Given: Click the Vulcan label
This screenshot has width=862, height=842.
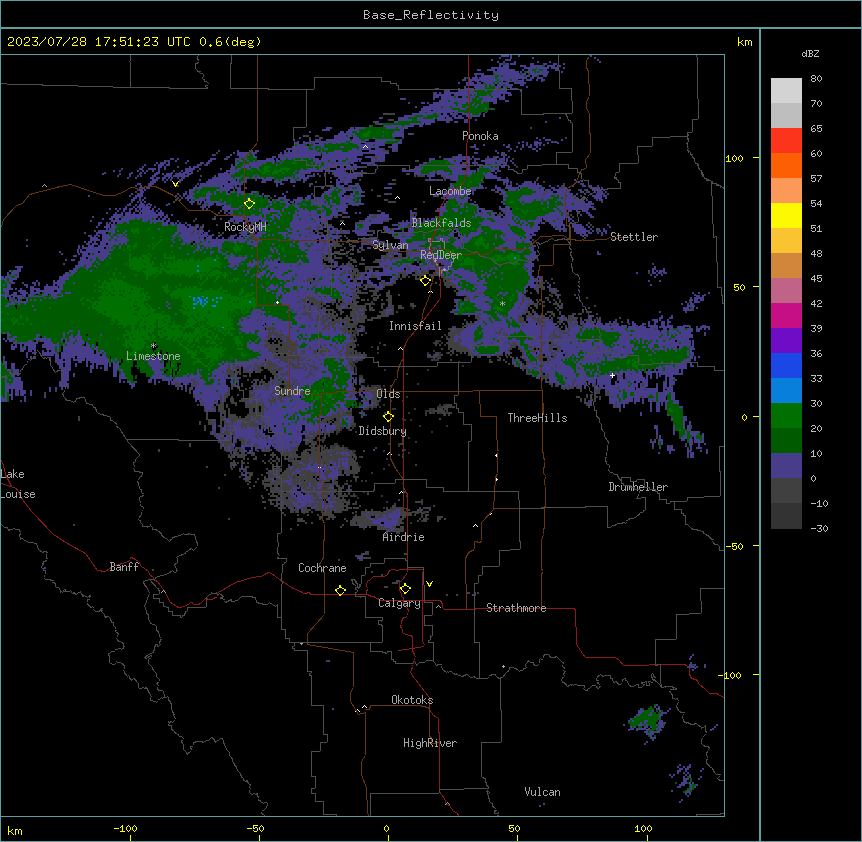Looking at the screenshot, I should [x=542, y=792].
